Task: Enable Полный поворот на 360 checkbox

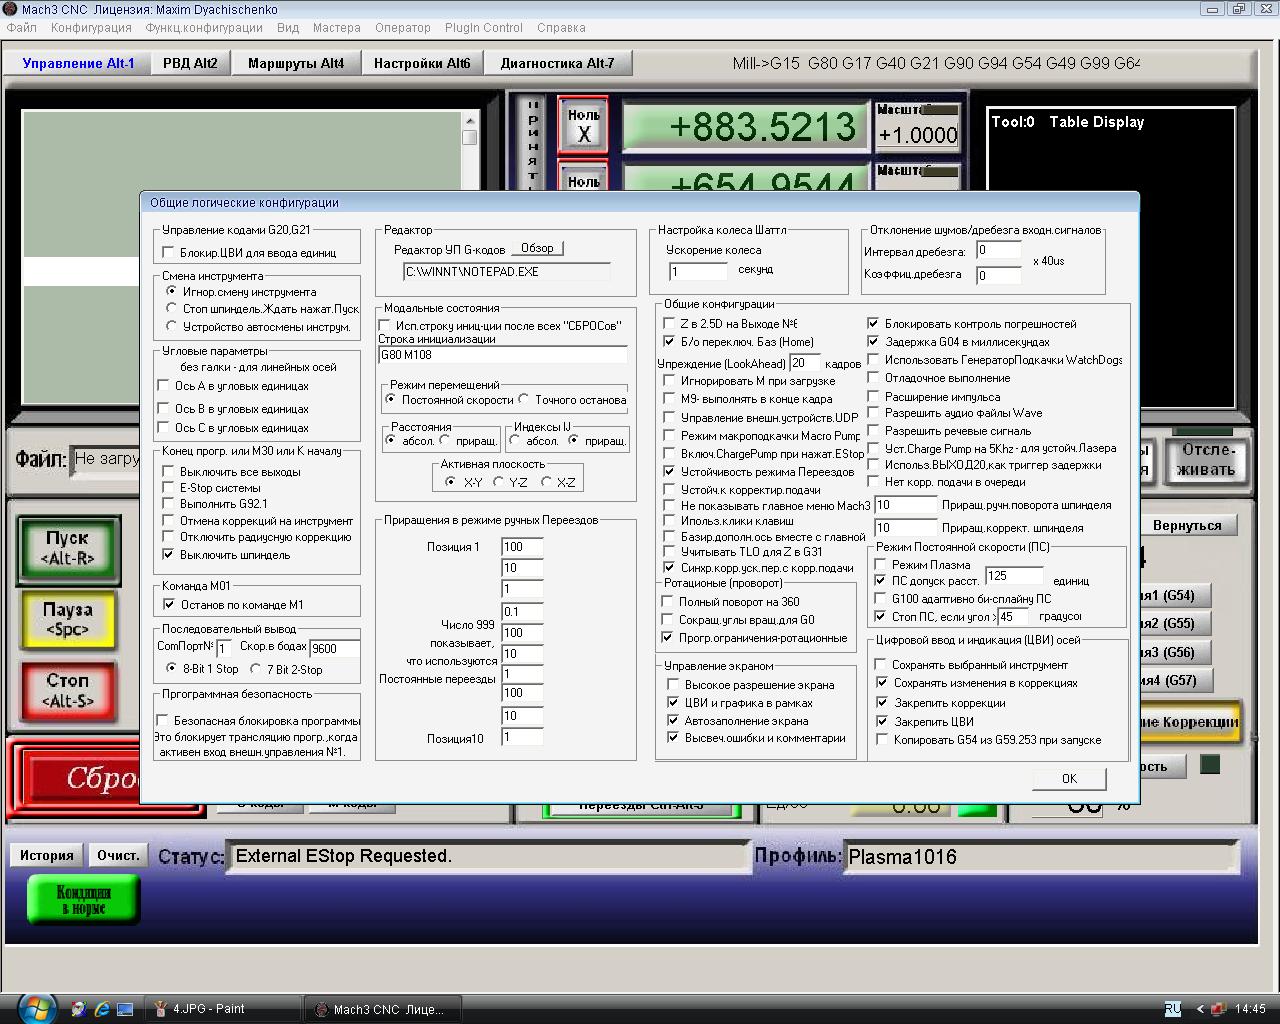Action: [x=668, y=602]
